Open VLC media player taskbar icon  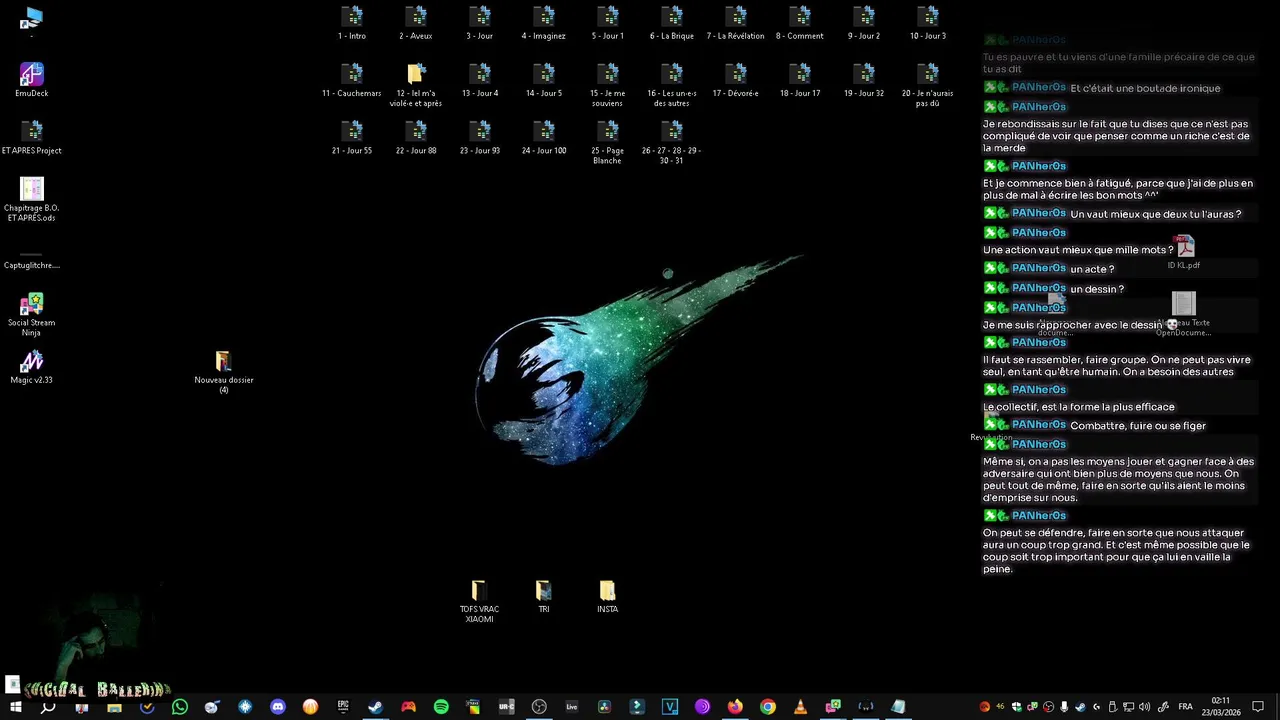(800, 707)
